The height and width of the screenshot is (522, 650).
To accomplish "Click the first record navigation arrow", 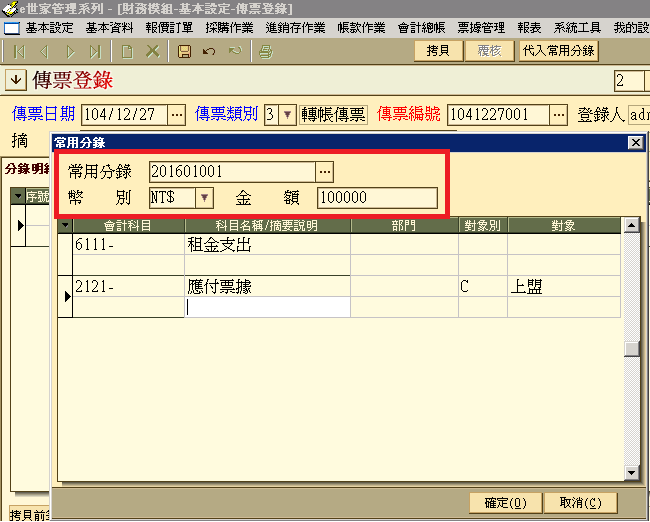I will point(20,51).
